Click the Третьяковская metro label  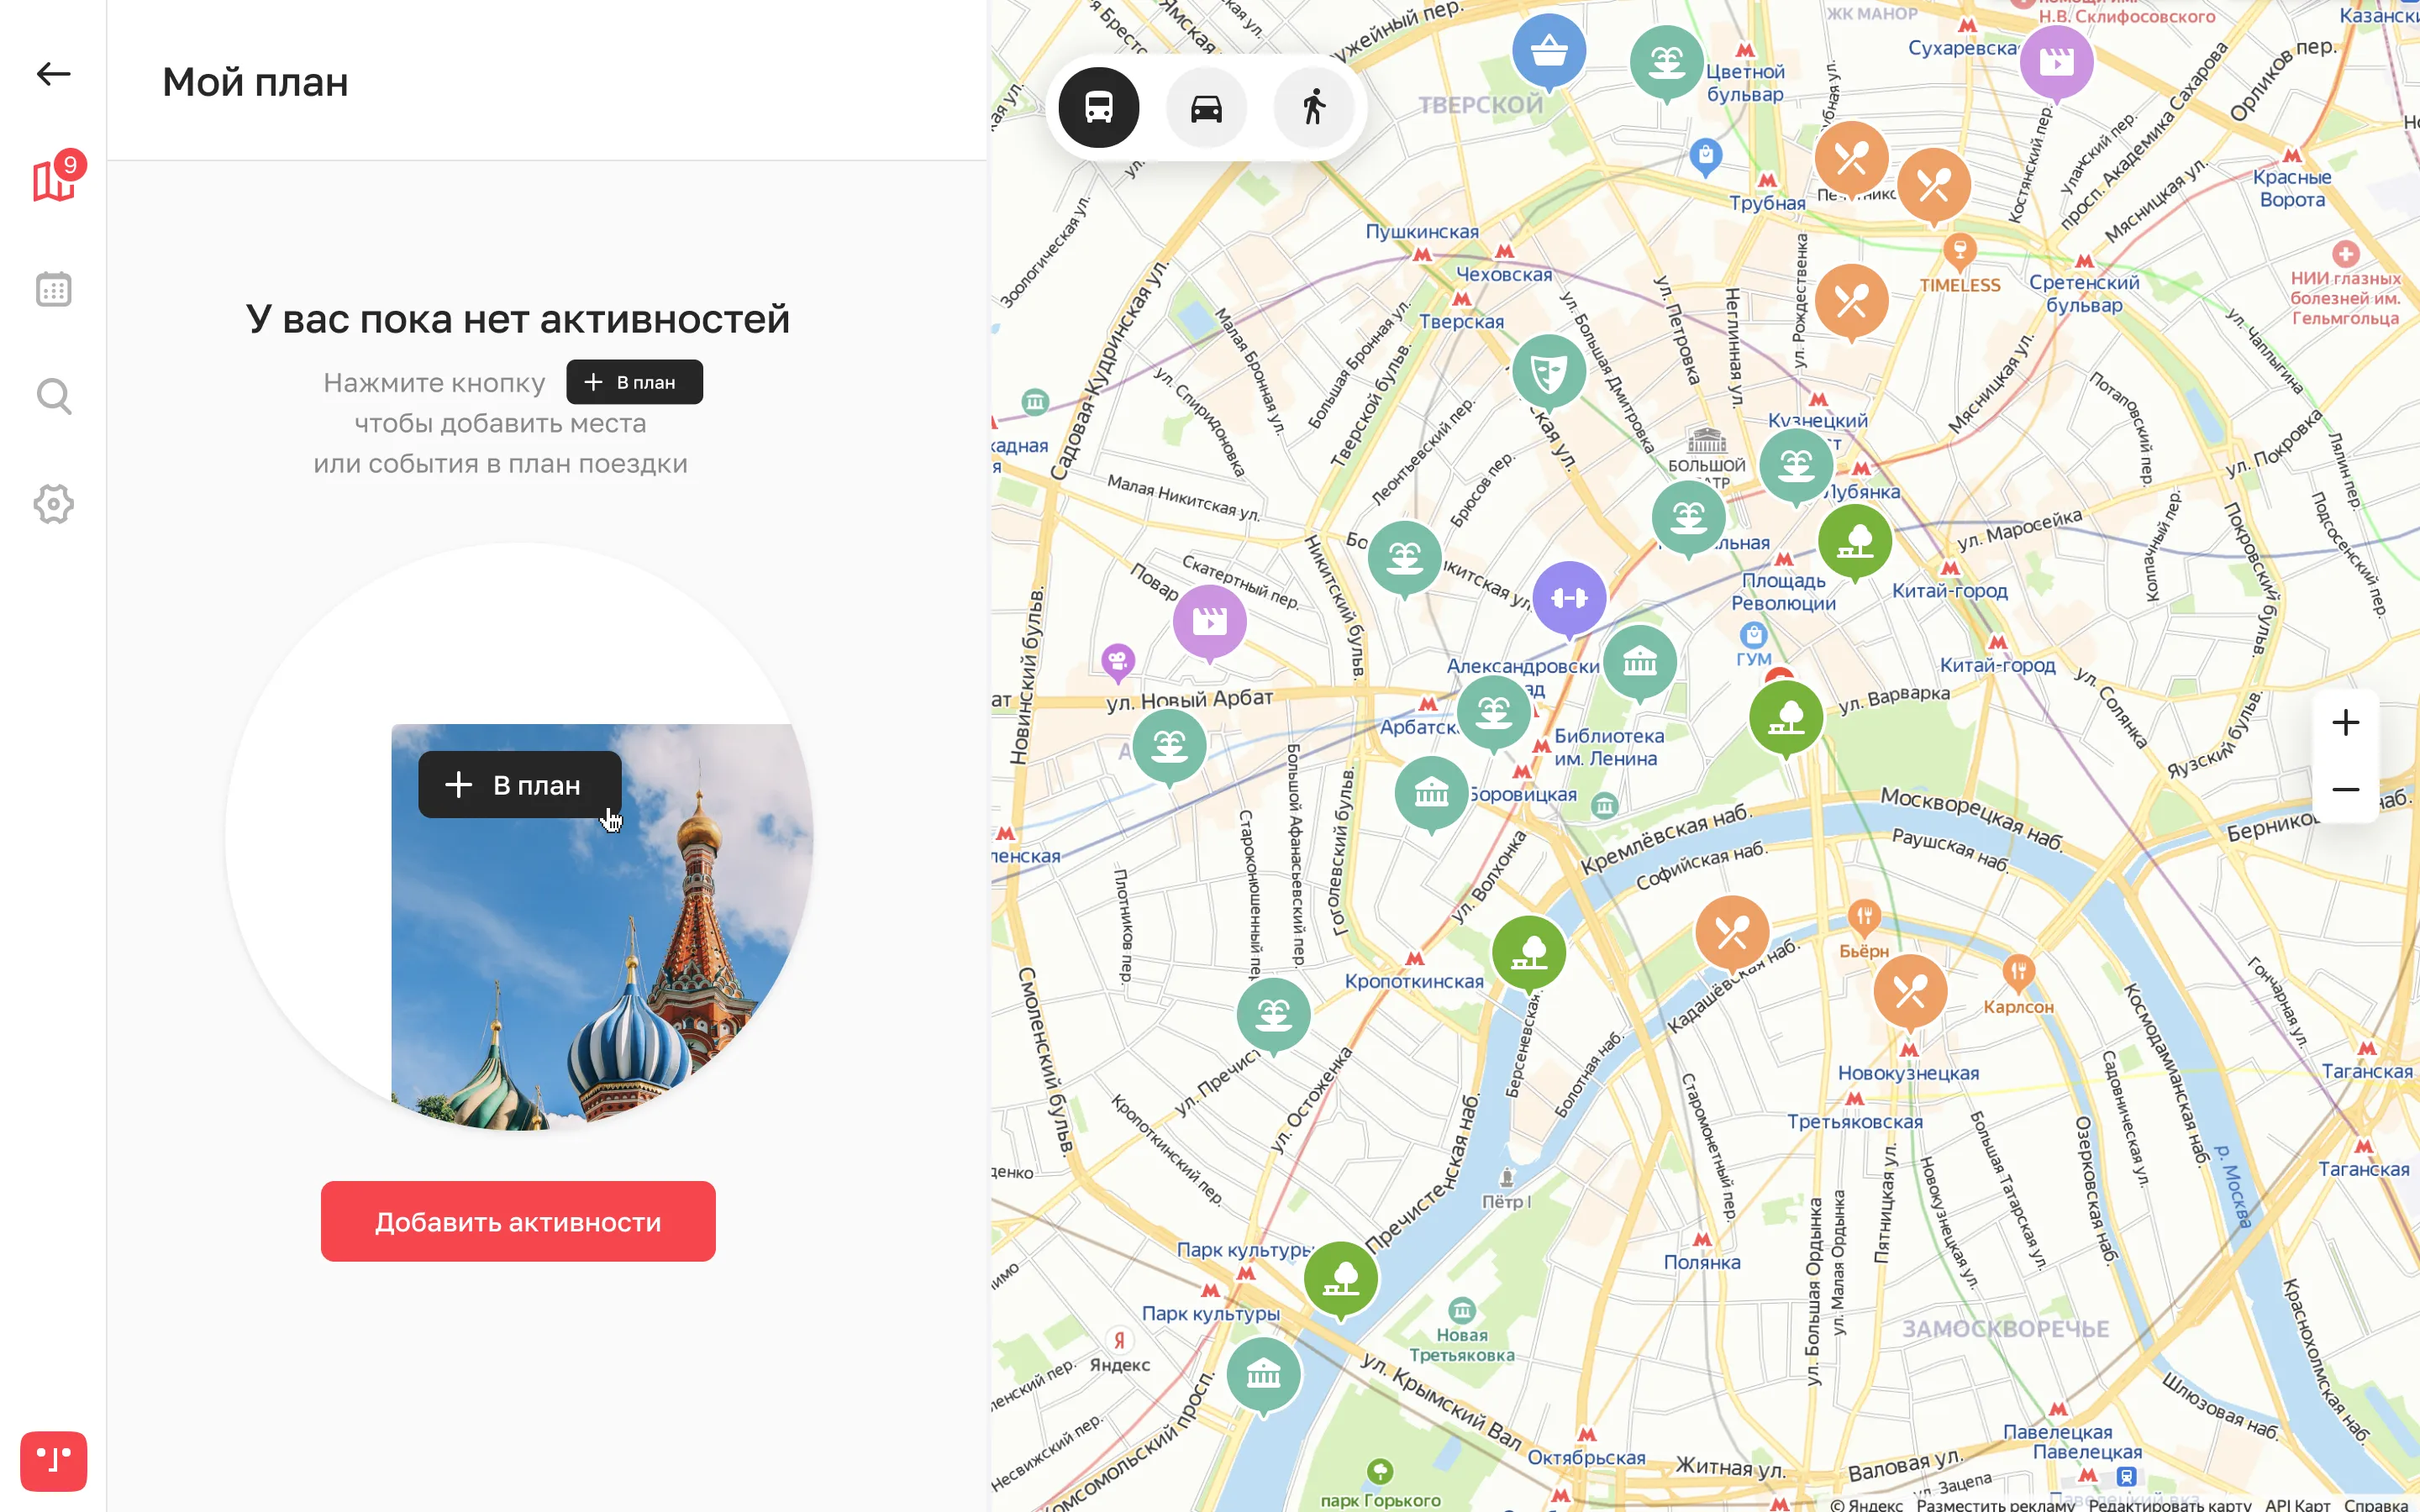[x=1855, y=1121]
